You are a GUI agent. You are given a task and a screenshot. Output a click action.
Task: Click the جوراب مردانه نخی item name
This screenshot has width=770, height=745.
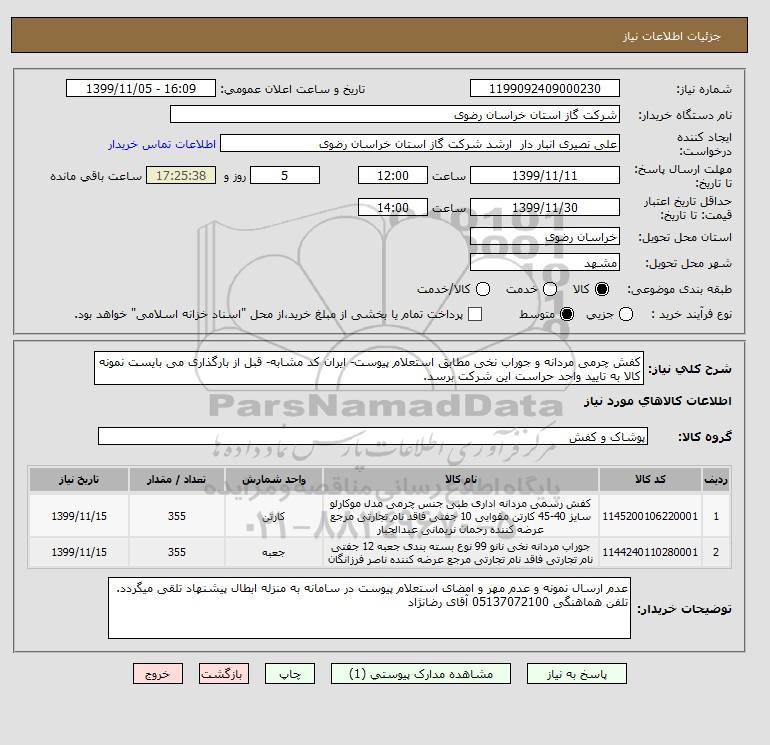click(461, 553)
